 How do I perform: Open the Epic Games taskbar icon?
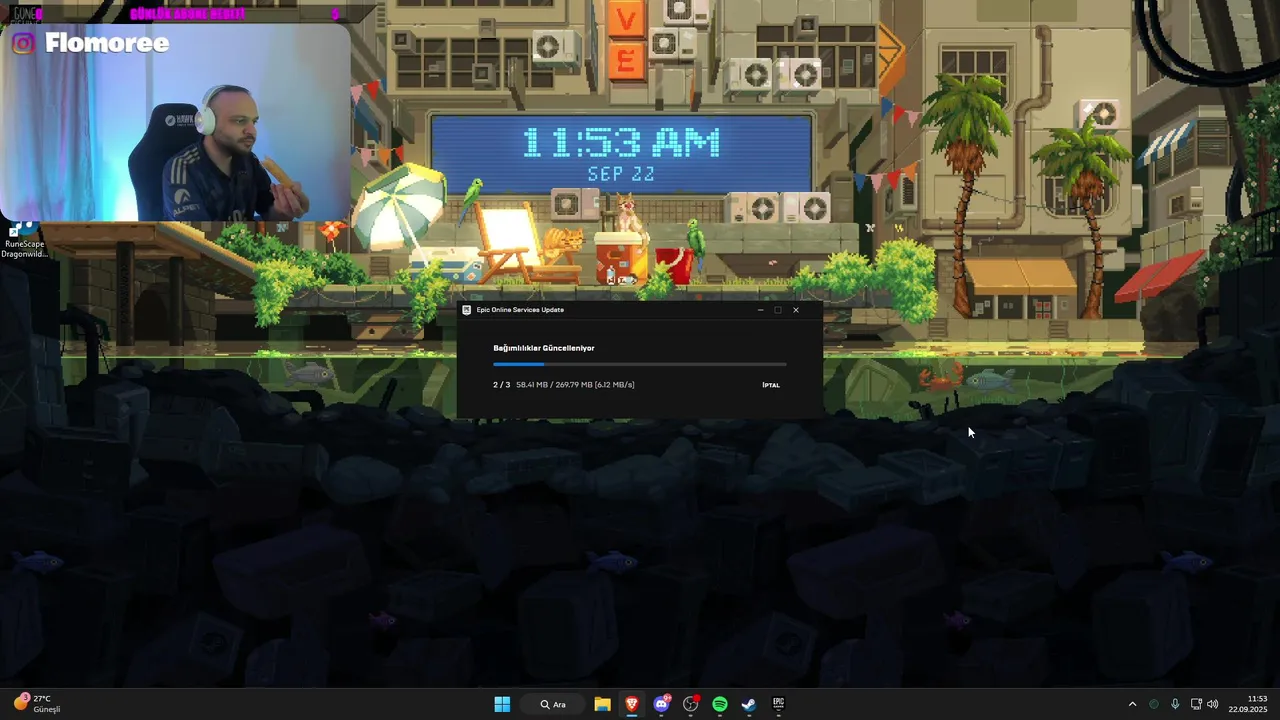[778, 704]
